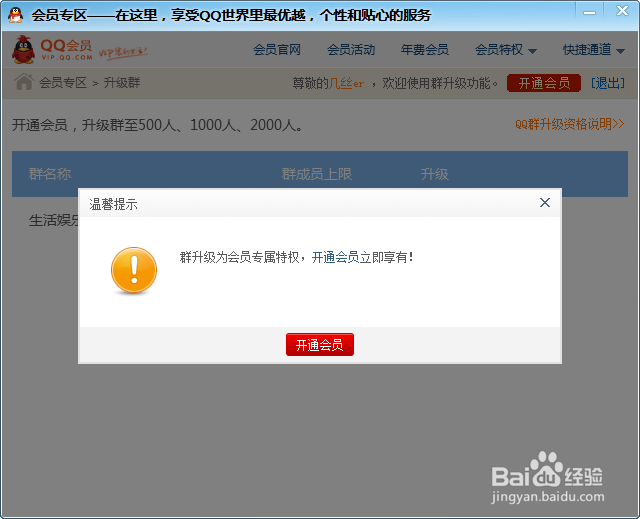Screen dimensions: 640x519
Task: Click the 几丝er username link
Action: click(x=346, y=83)
